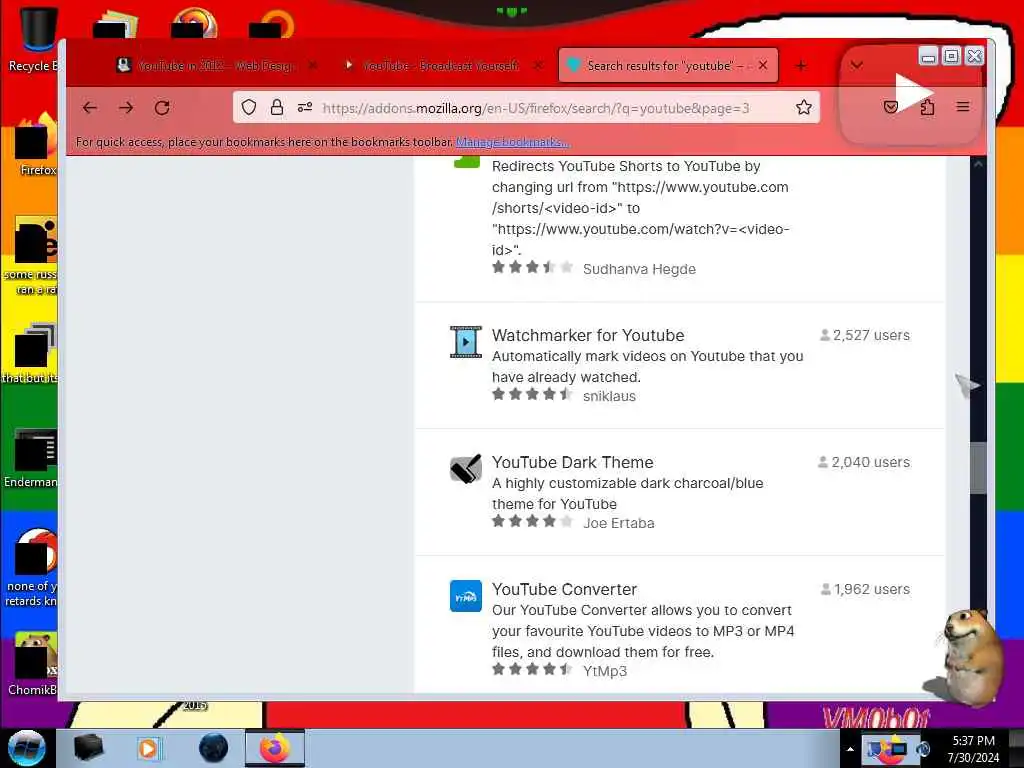Open the Watchmarker for Youtube add-on
The image size is (1024, 768).
click(588, 335)
